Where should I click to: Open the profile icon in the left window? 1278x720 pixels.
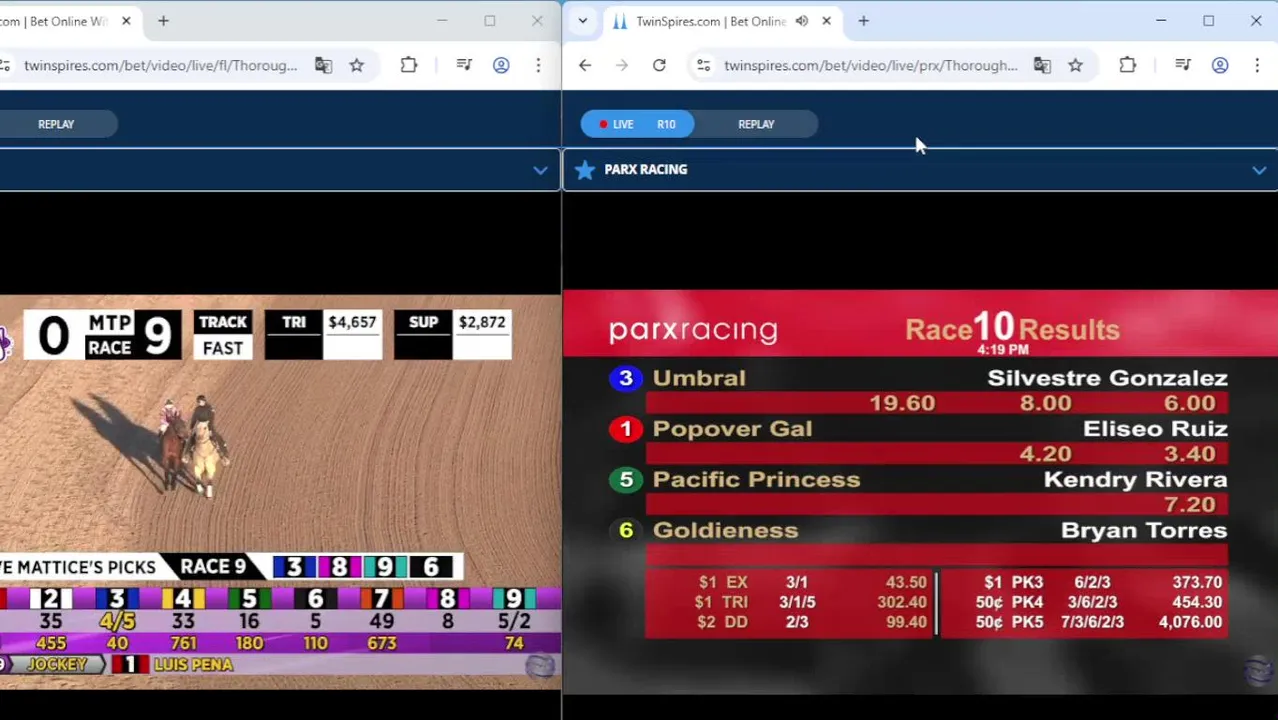[501, 65]
